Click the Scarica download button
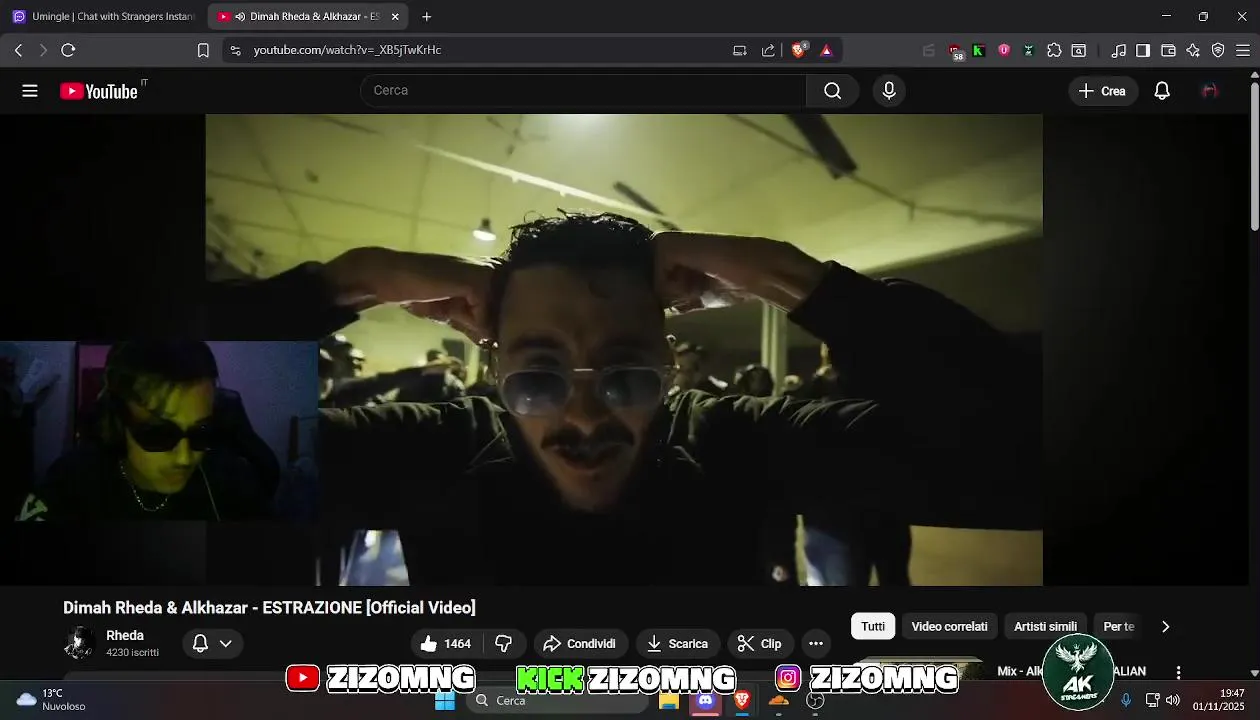This screenshot has height=720, width=1260. click(x=678, y=644)
